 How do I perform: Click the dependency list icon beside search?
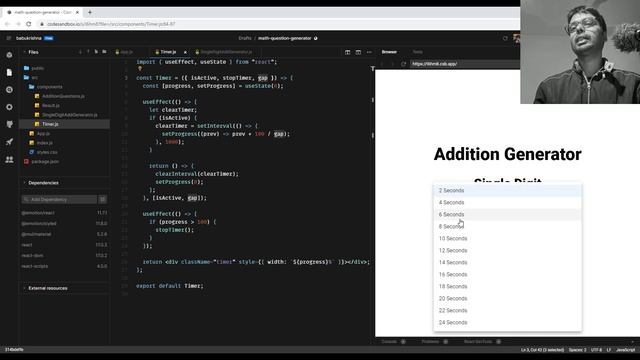point(102,200)
